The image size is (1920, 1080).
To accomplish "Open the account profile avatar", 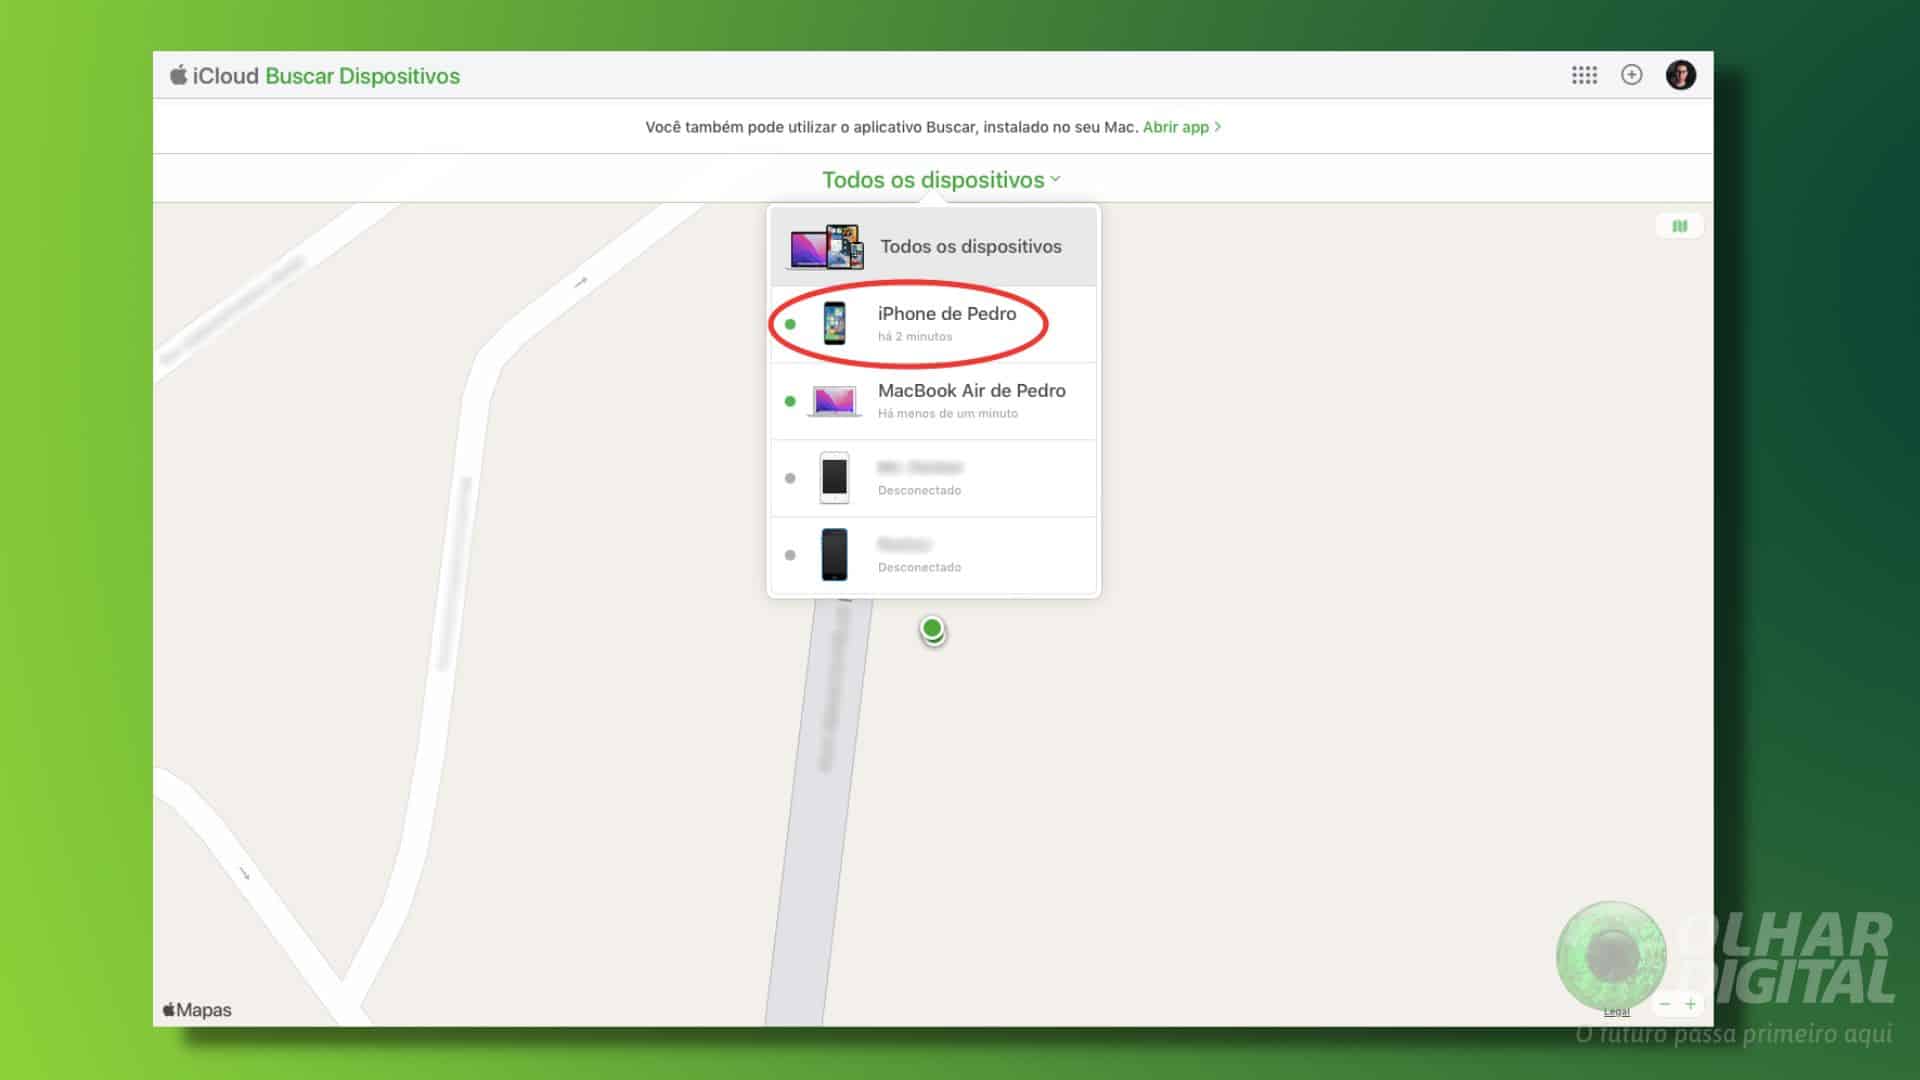I will [1680, 75].
